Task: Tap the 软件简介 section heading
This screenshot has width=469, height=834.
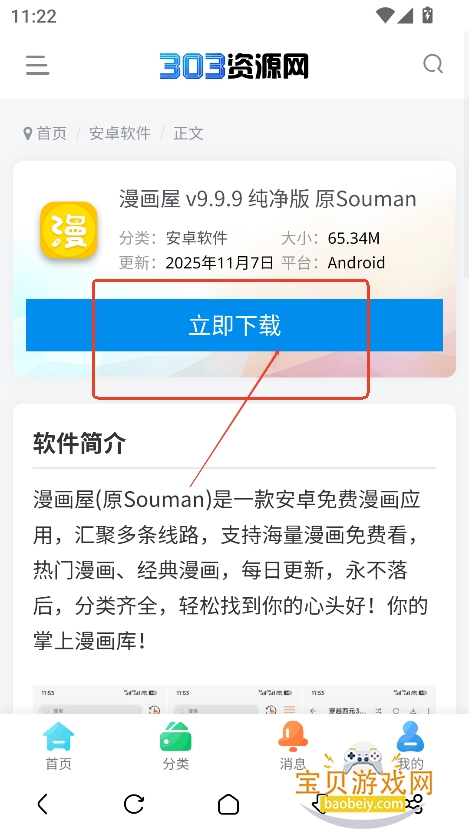Action: [x=79, y=443]
